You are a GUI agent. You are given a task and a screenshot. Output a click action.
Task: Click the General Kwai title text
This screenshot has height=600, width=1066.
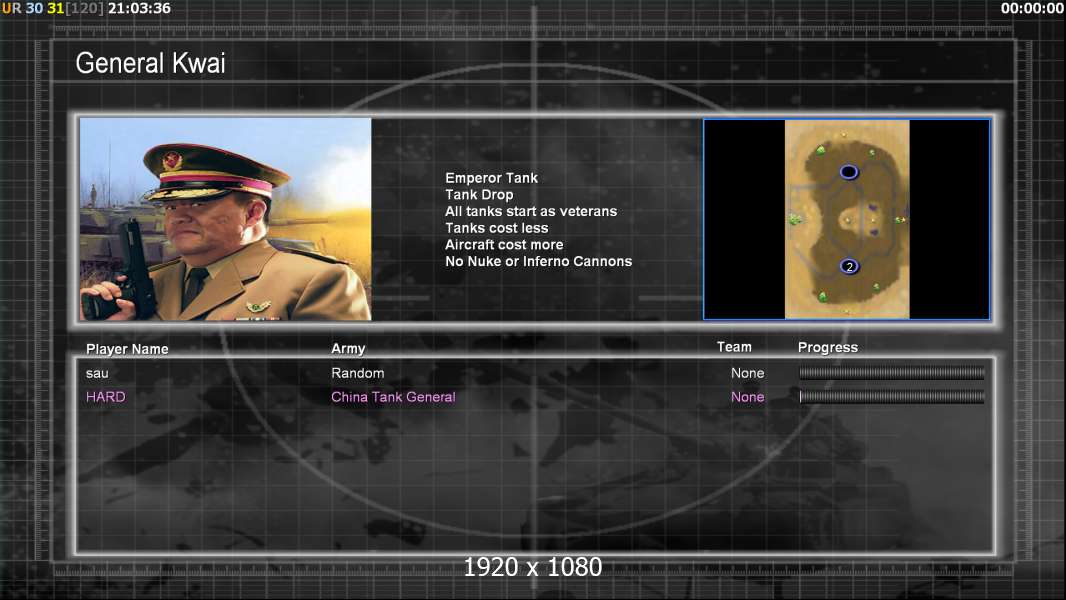pos(150,63)
